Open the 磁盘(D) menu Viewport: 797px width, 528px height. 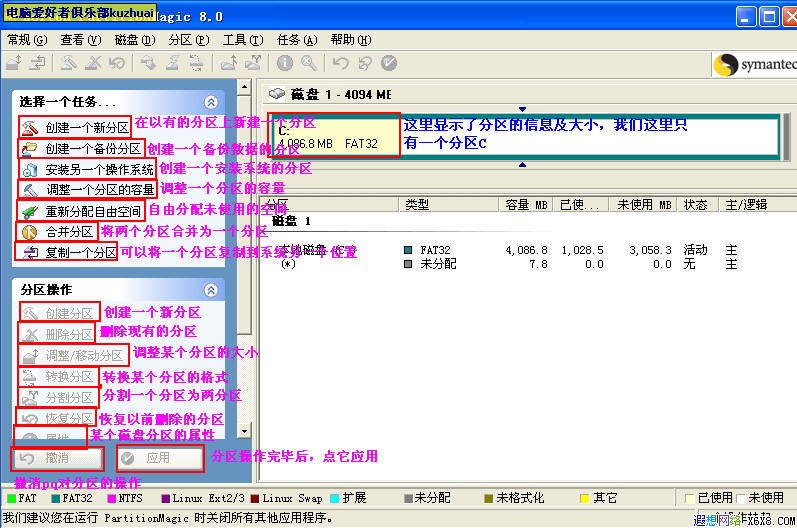(x=135, y=40)
